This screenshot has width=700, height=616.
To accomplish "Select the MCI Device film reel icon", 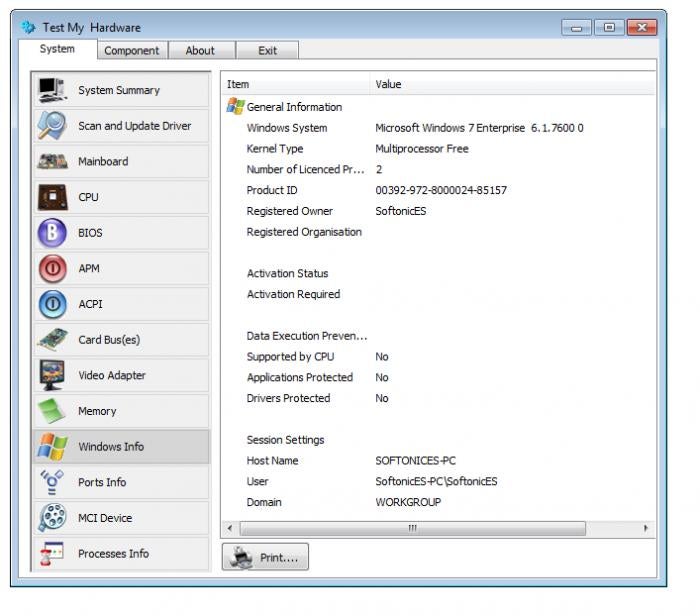I will (x=52, y=518).
